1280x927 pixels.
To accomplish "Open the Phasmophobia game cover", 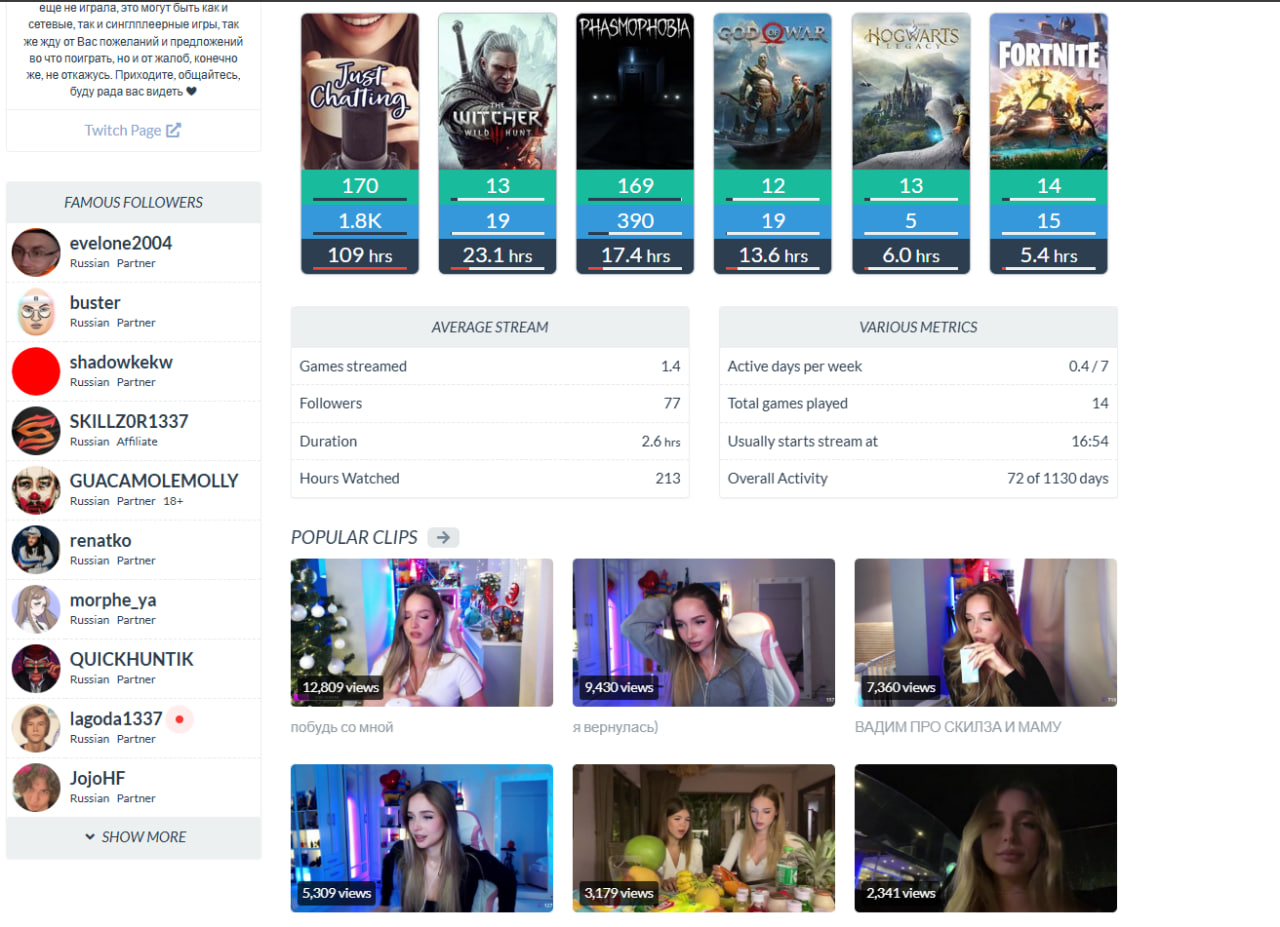I will tap(635, 91).
